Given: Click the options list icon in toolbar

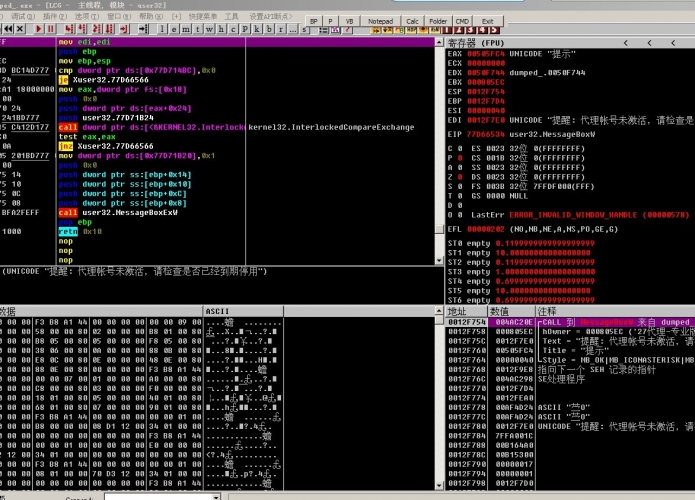Looking at the screenshot, I should click(x=324, y=30).
